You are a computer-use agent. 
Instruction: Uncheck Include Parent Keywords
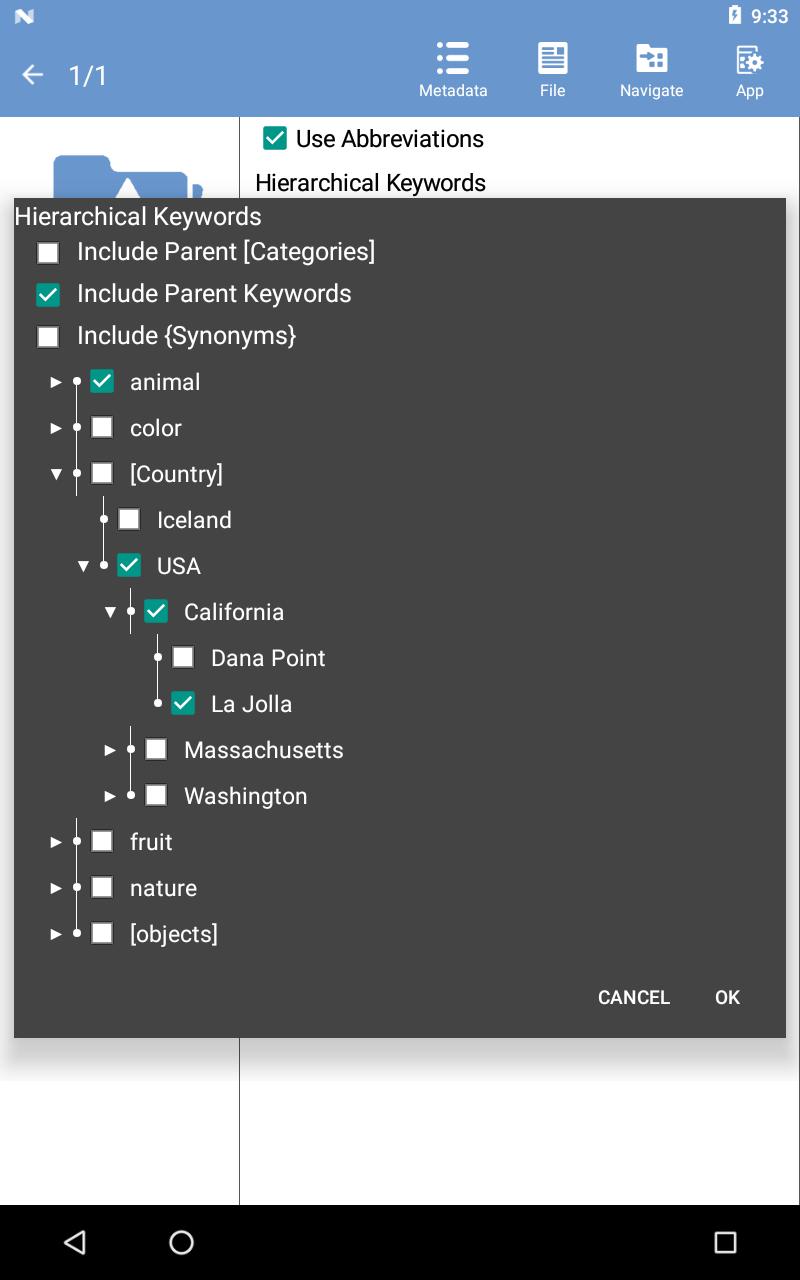tap(48, 295)
